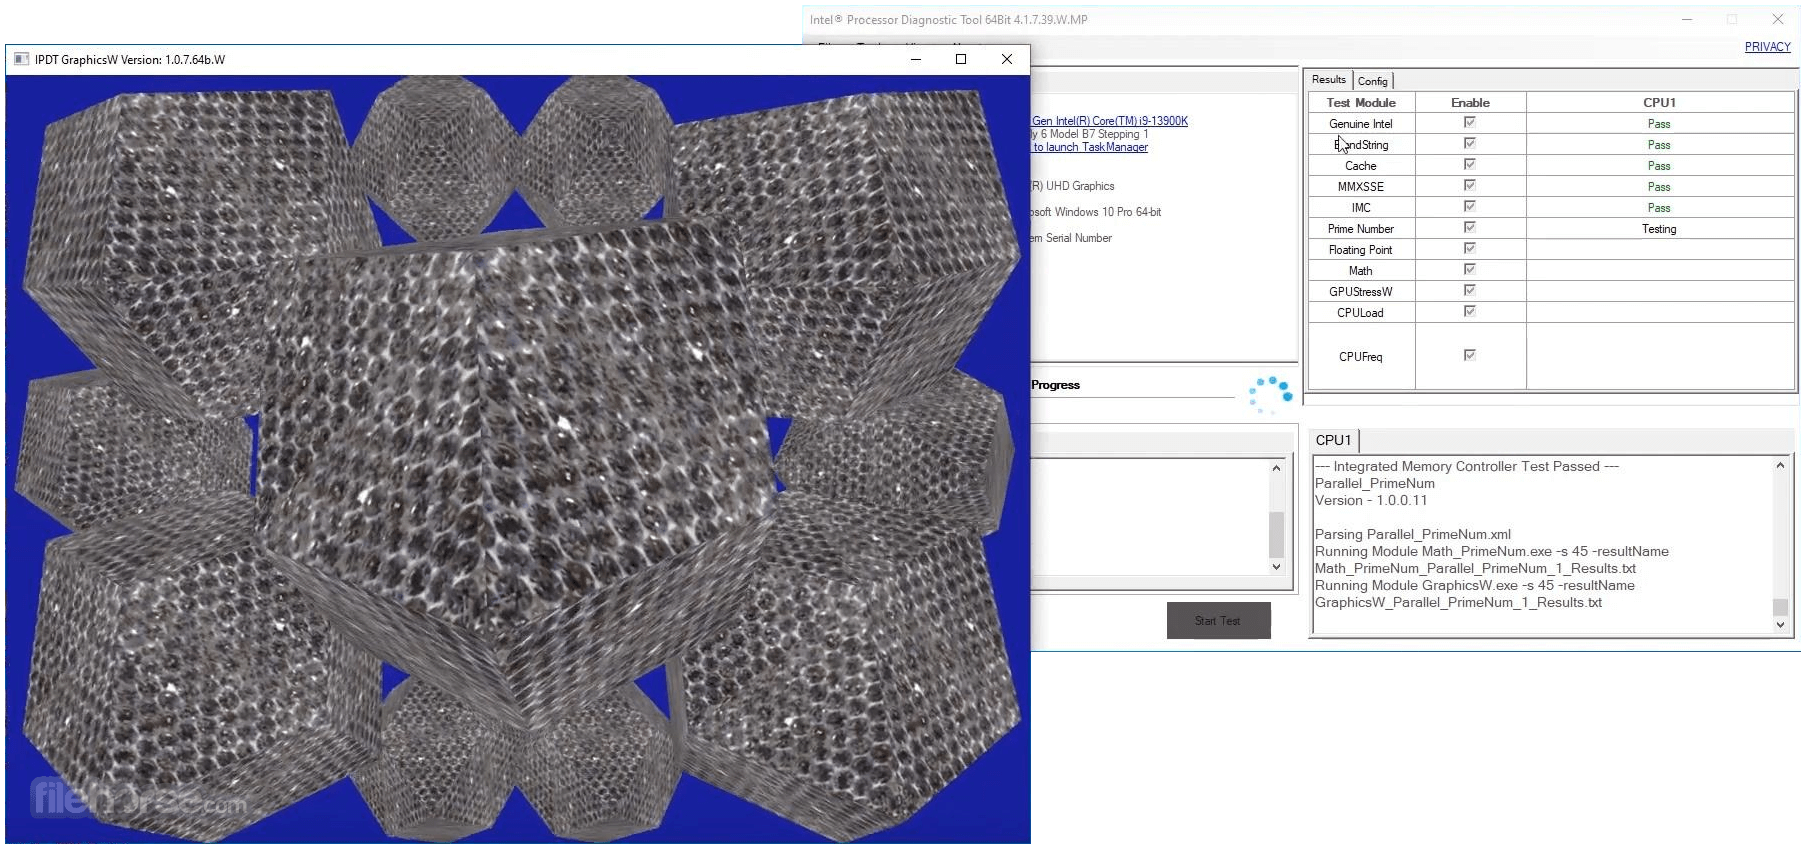Viewport: 1806px width, 849px height.
Task: Open the Config tab
Action: click(1373, 81)
